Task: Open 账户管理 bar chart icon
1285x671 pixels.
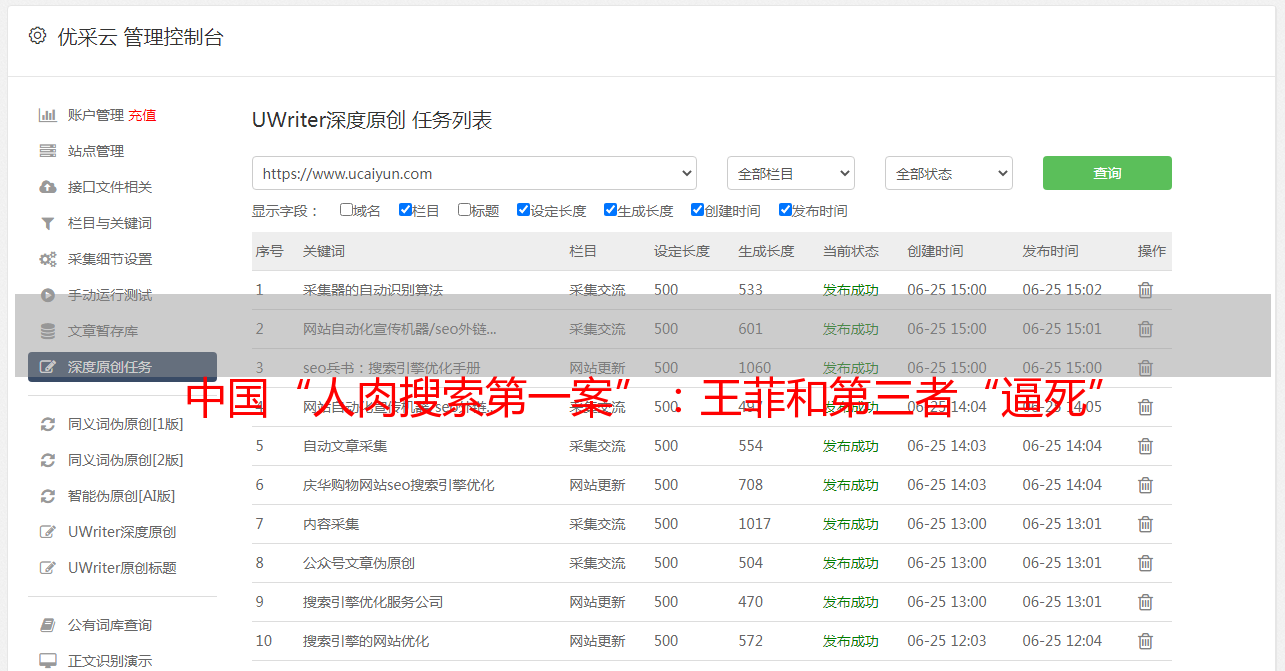Action: click(x=47, y=115)
